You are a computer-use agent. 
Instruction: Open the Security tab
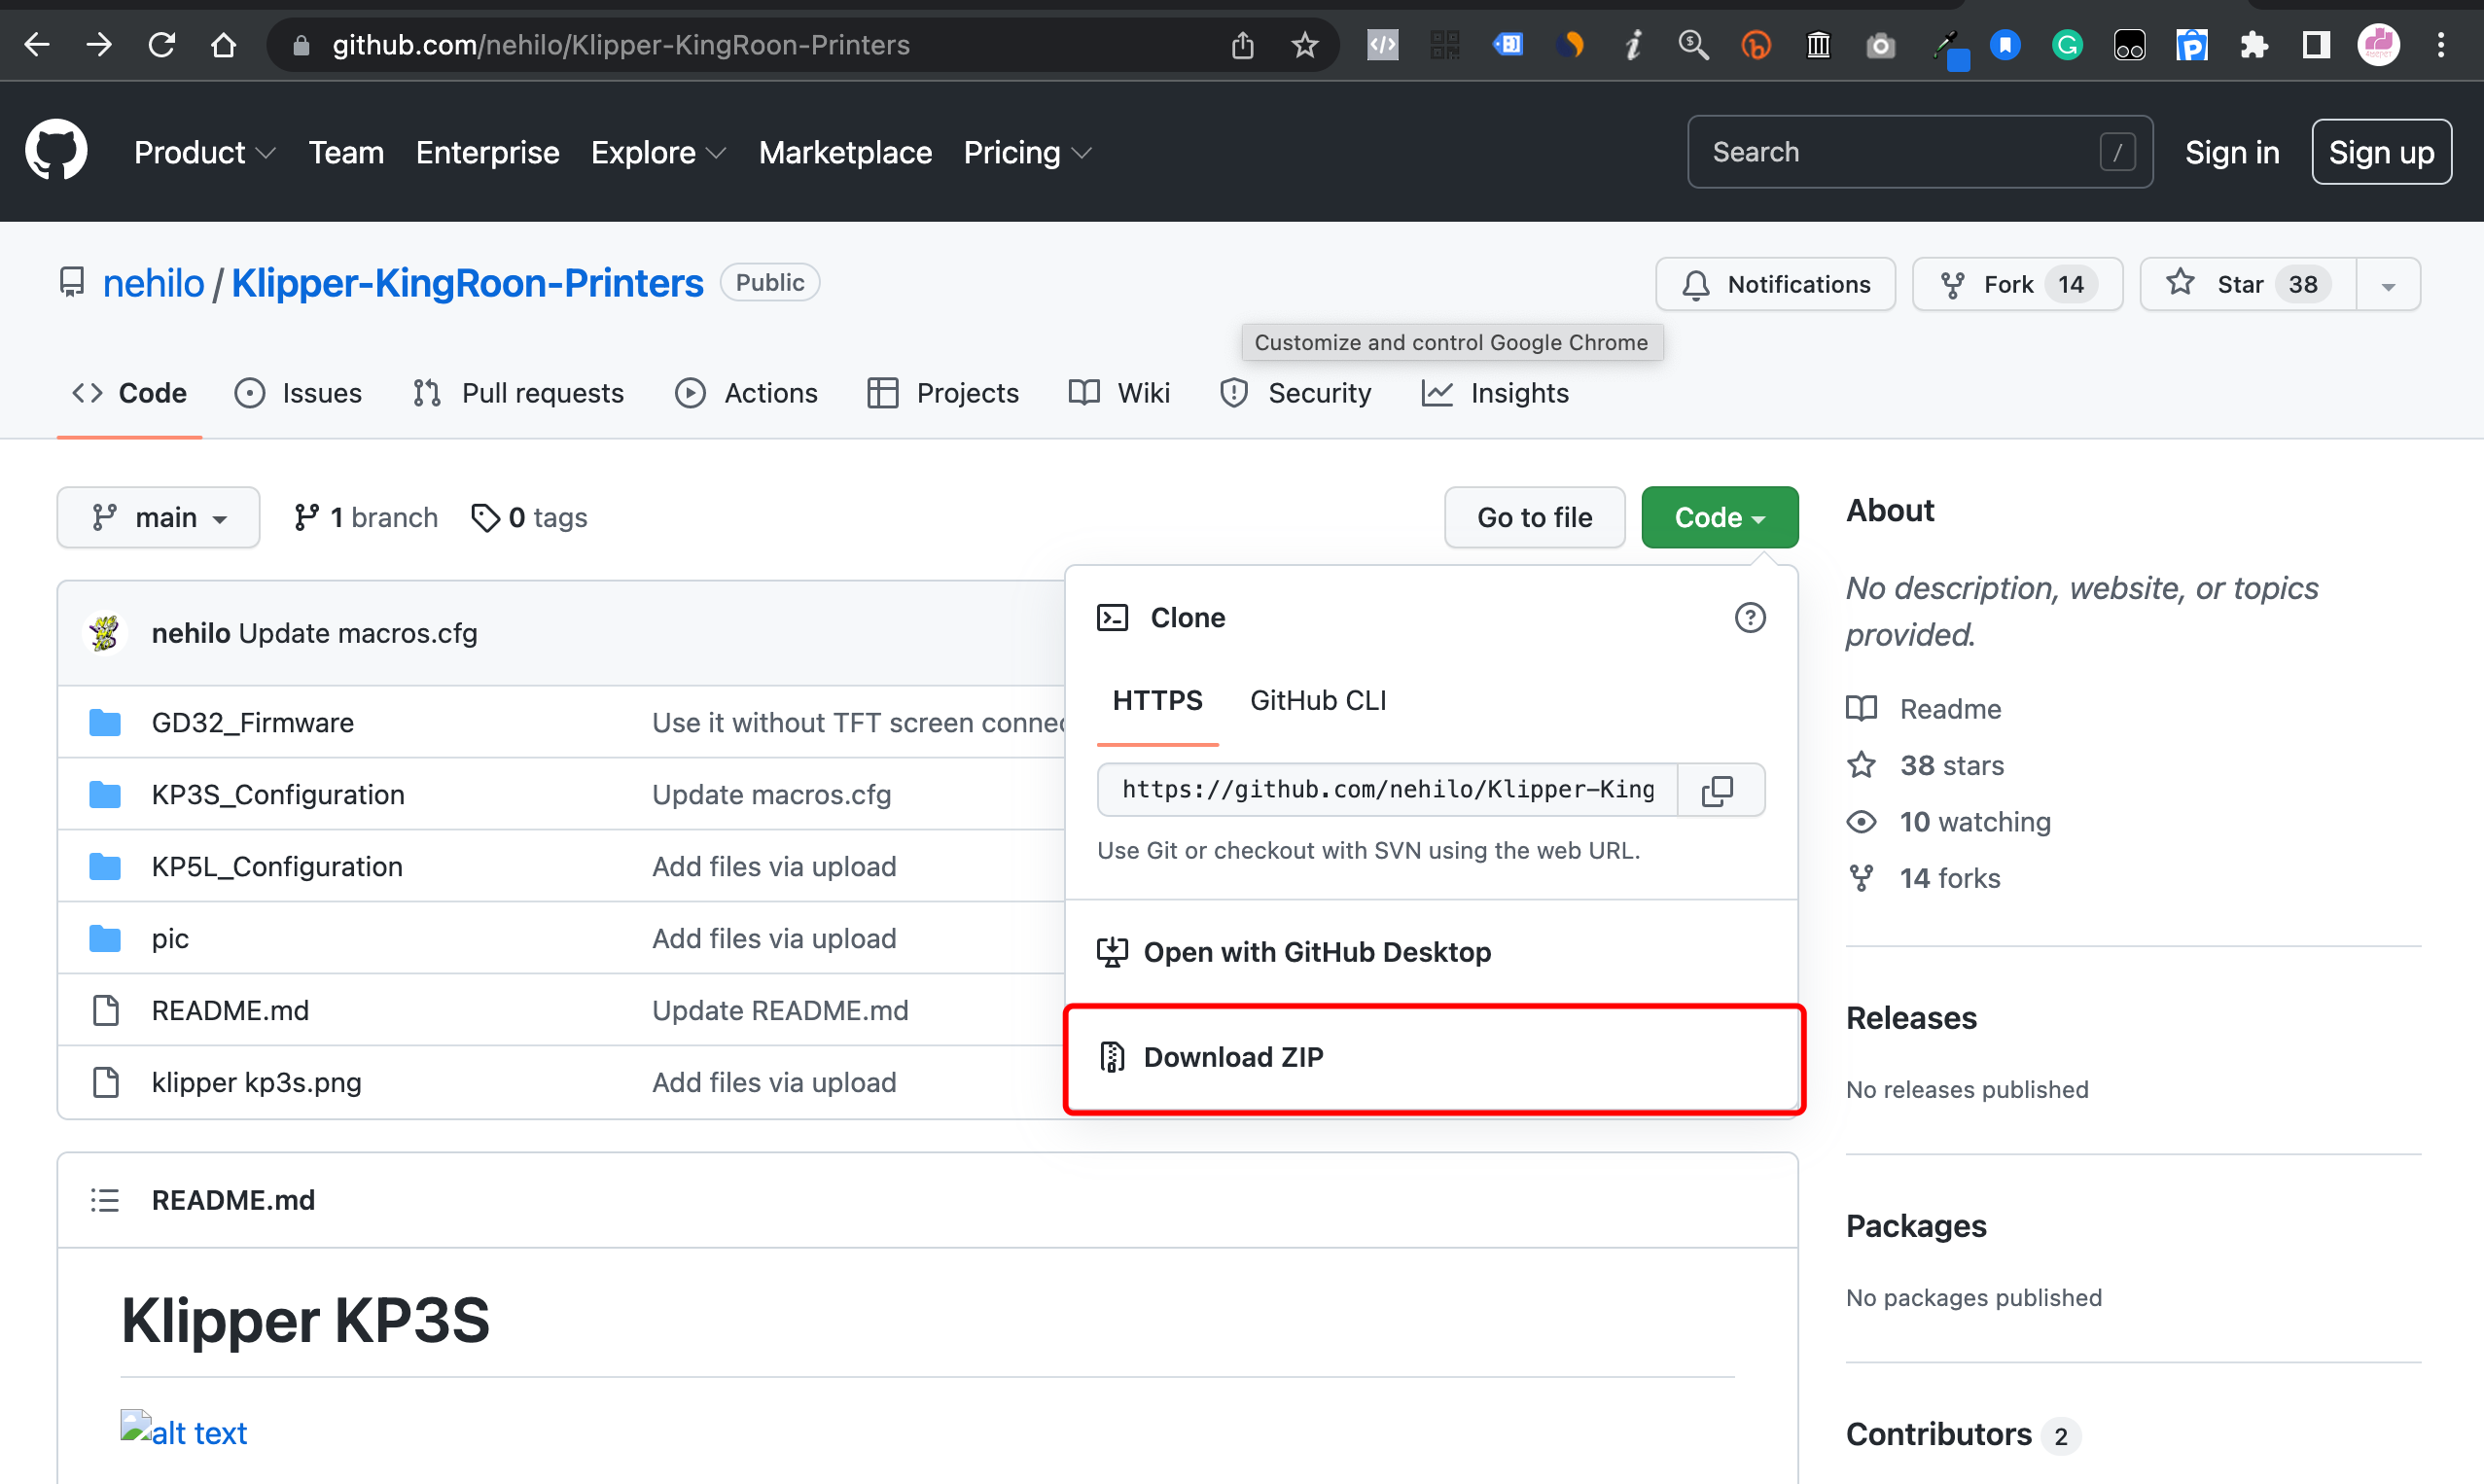(x=1320, y=392)
